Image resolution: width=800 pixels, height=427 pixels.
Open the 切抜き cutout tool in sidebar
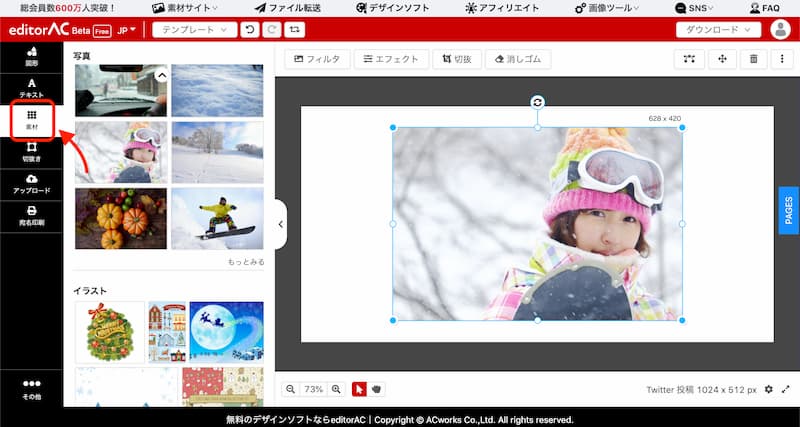[32, 153]
